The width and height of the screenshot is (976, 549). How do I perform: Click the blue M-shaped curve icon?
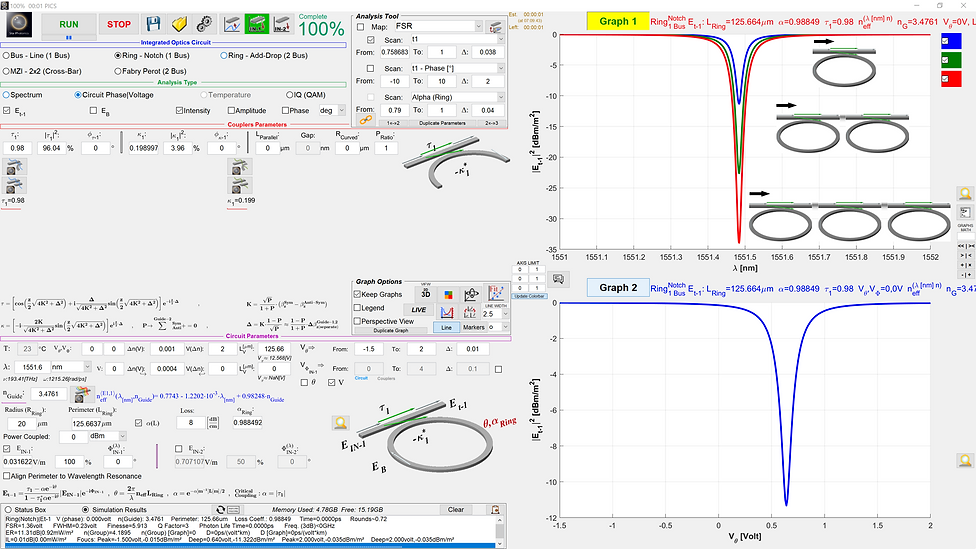447,311
